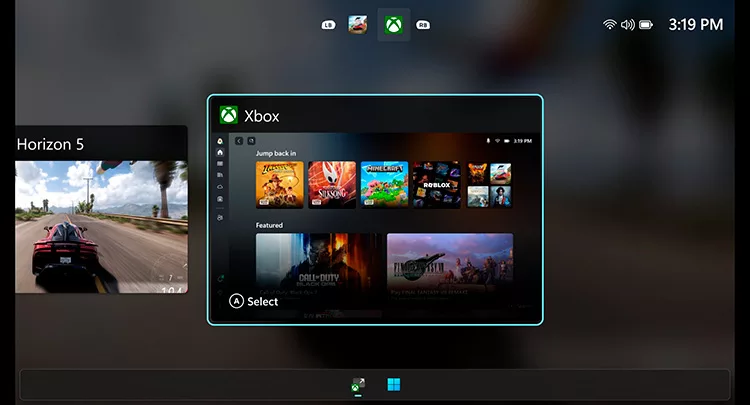The height and width of the screenshot is (405, 750).
Task: Open the Roblox game tile
Action: (437, 185)
